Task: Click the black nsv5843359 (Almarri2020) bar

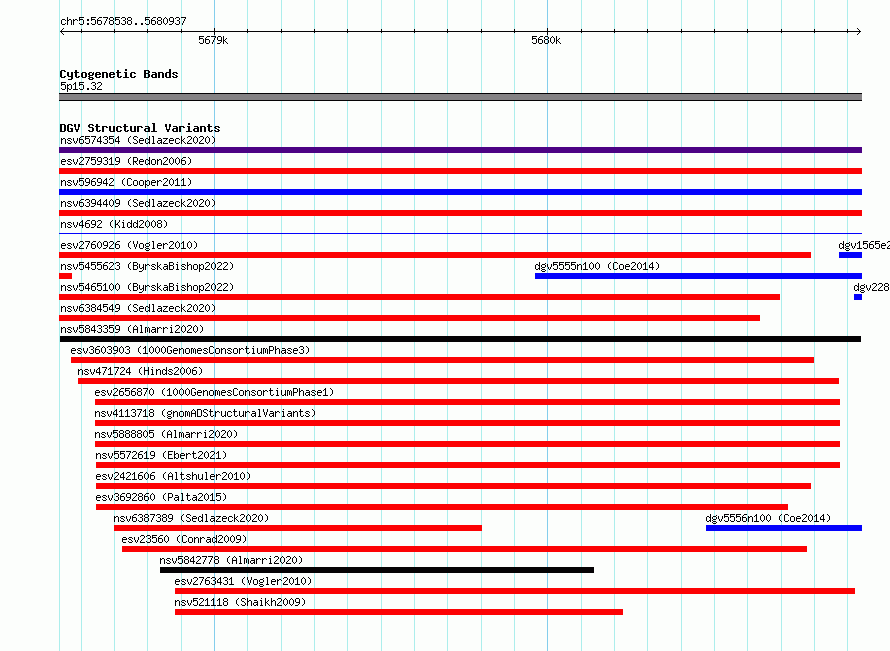Action: [460, 339]
